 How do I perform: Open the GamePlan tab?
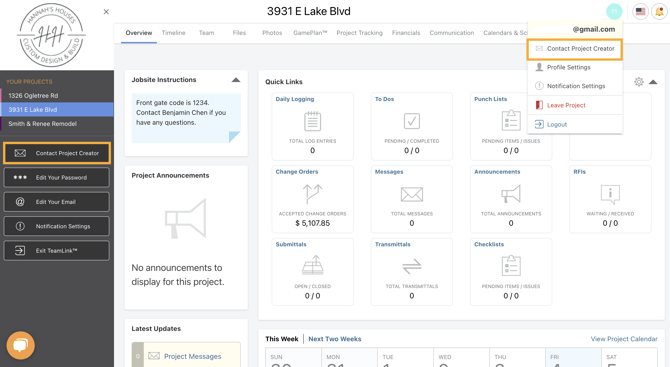coord(310,33)
